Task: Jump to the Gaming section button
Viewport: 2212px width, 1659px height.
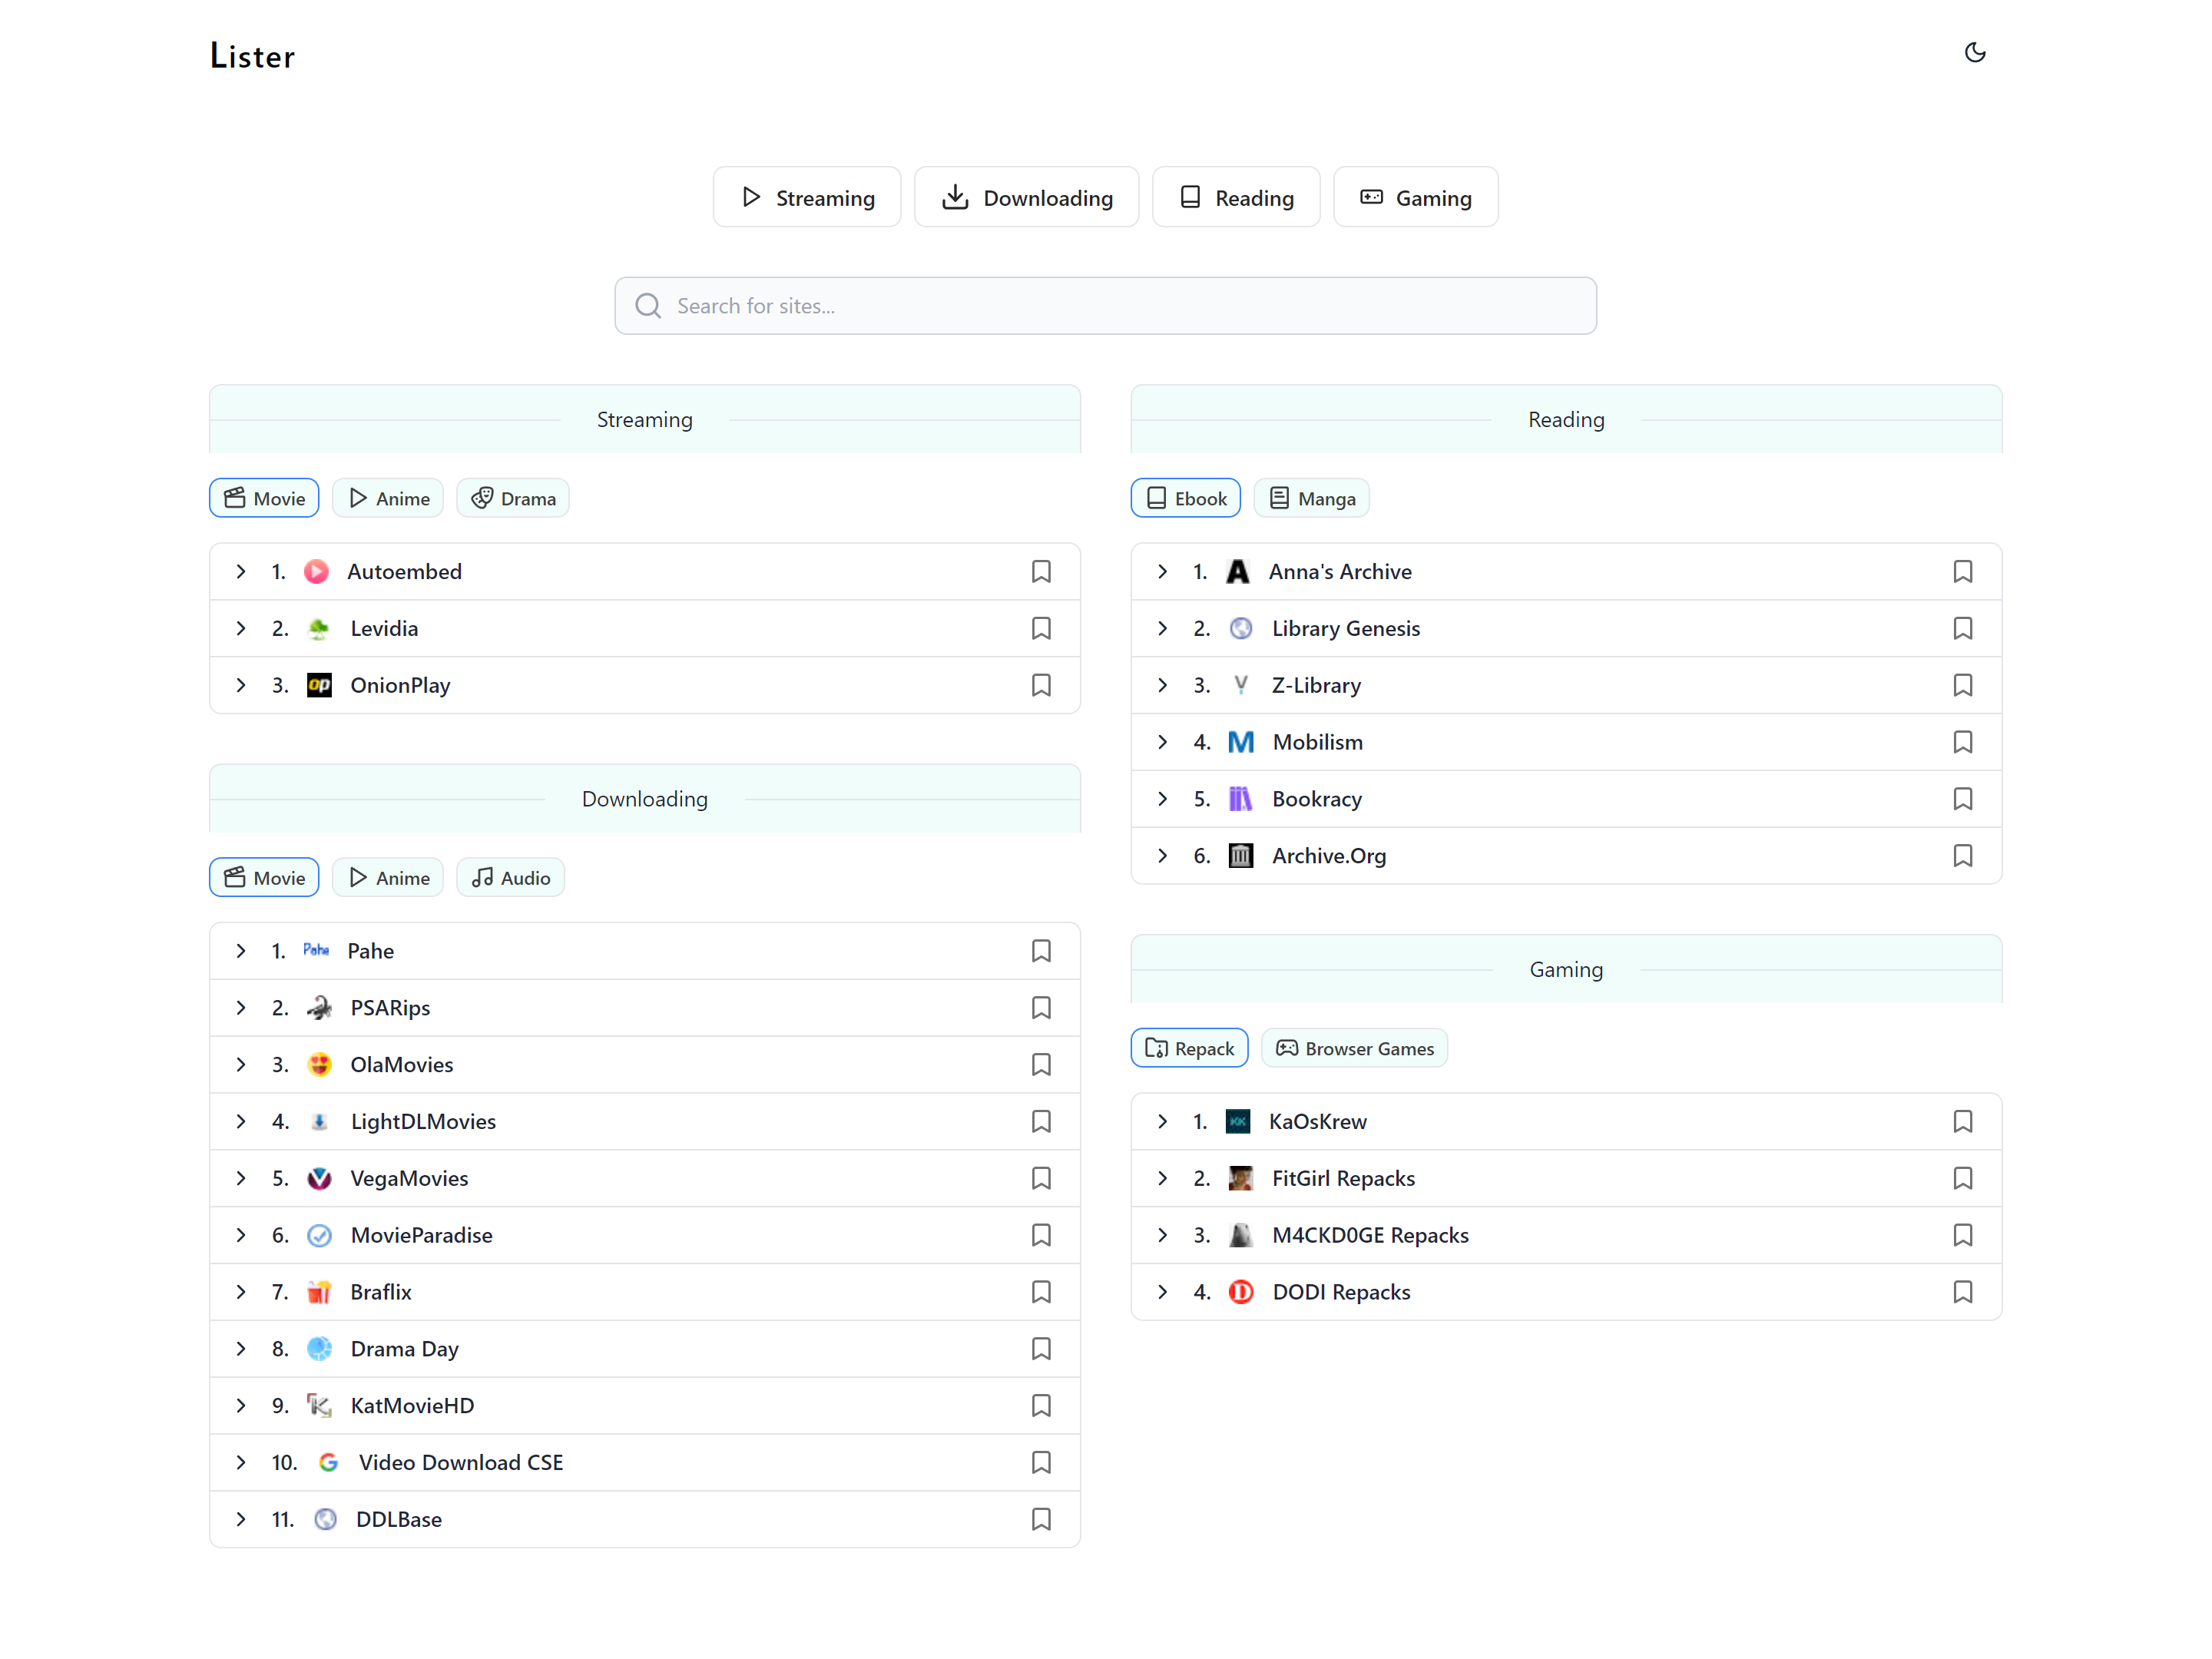Action: [1416, 198]
